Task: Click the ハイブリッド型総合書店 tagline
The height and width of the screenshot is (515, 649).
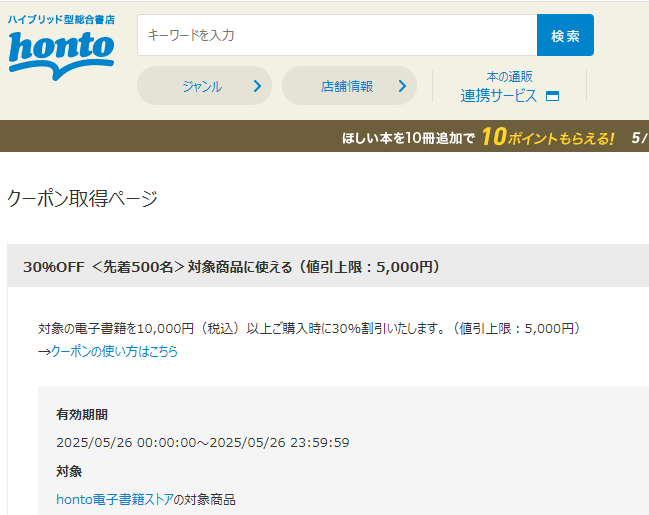Action: tap(61, 19)
